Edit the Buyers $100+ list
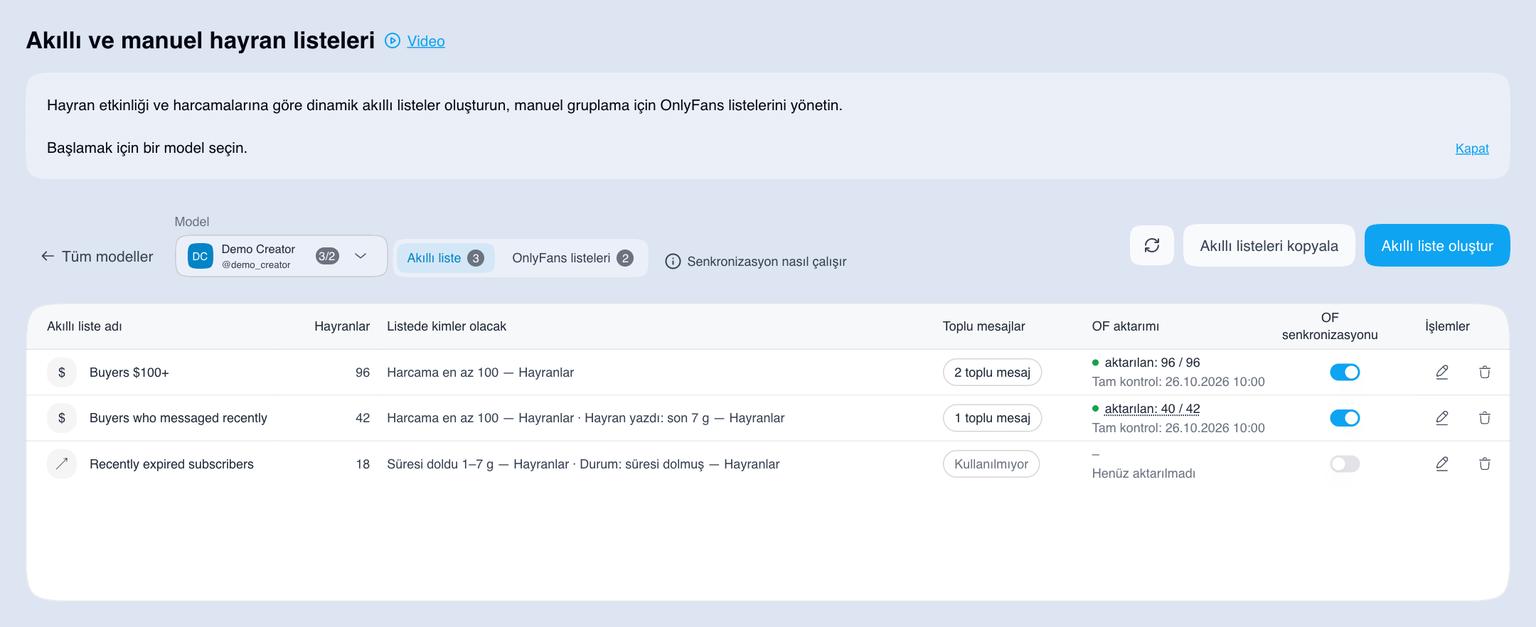 (1442, 372)
